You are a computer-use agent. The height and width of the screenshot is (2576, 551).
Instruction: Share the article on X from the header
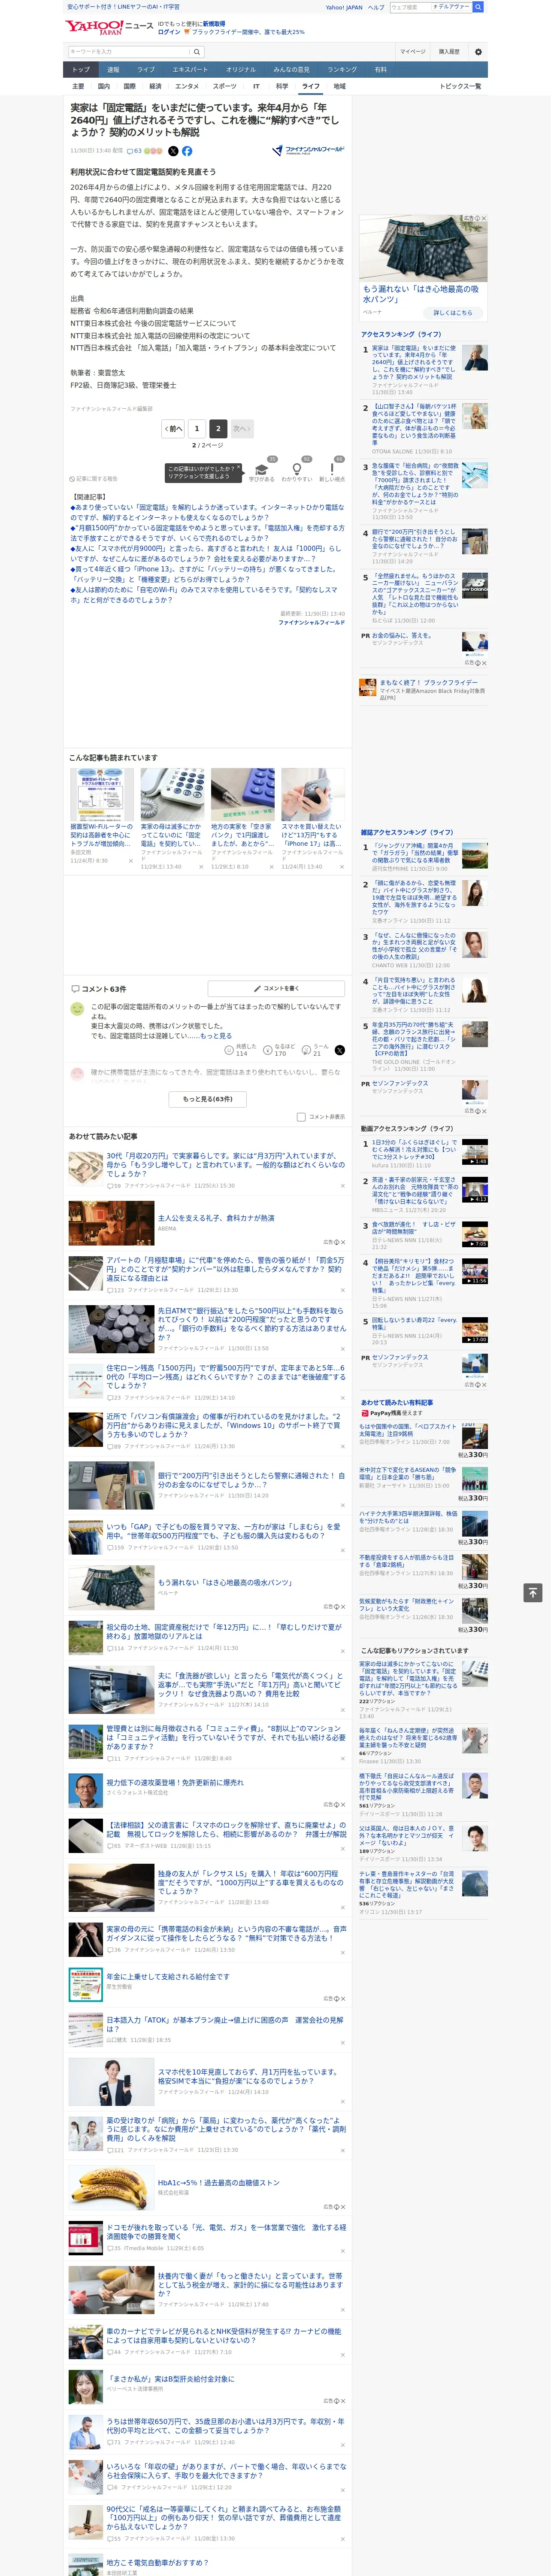point(173,151)
